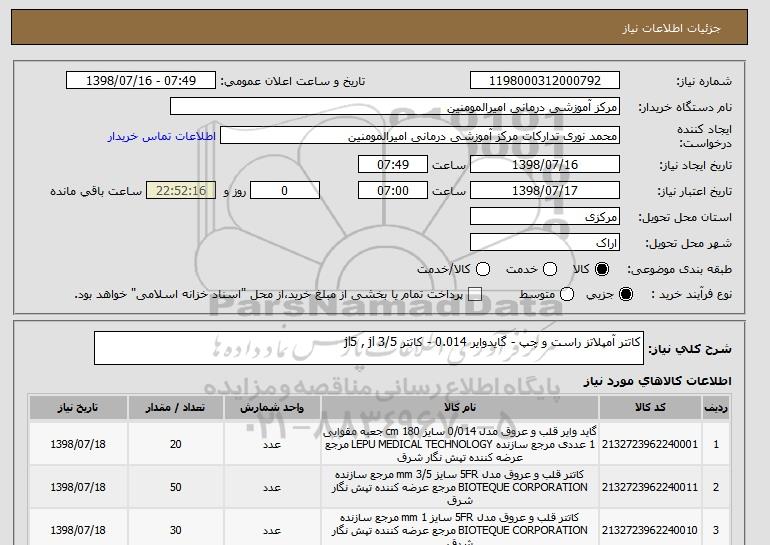Select the کالا radio button
Screen dimensions: 770x545
click(602, 269)
